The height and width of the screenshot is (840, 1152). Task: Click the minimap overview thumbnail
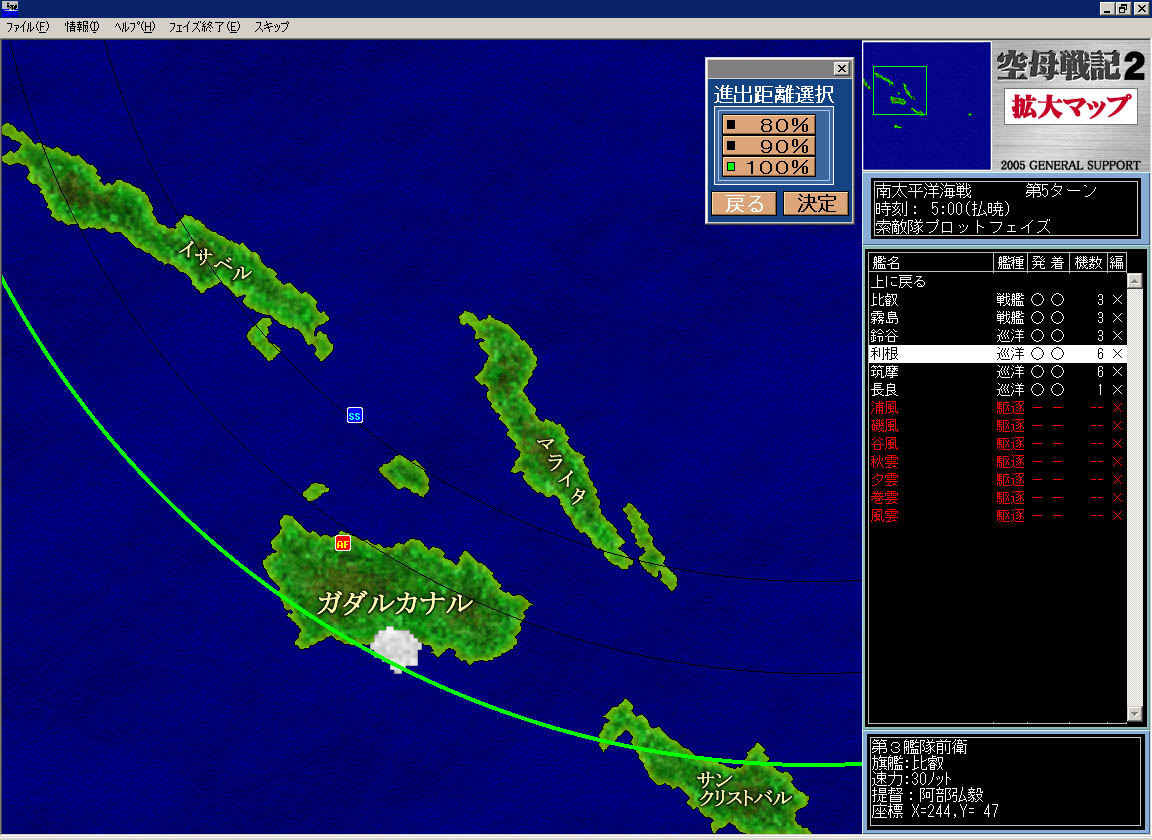(926, 106)
